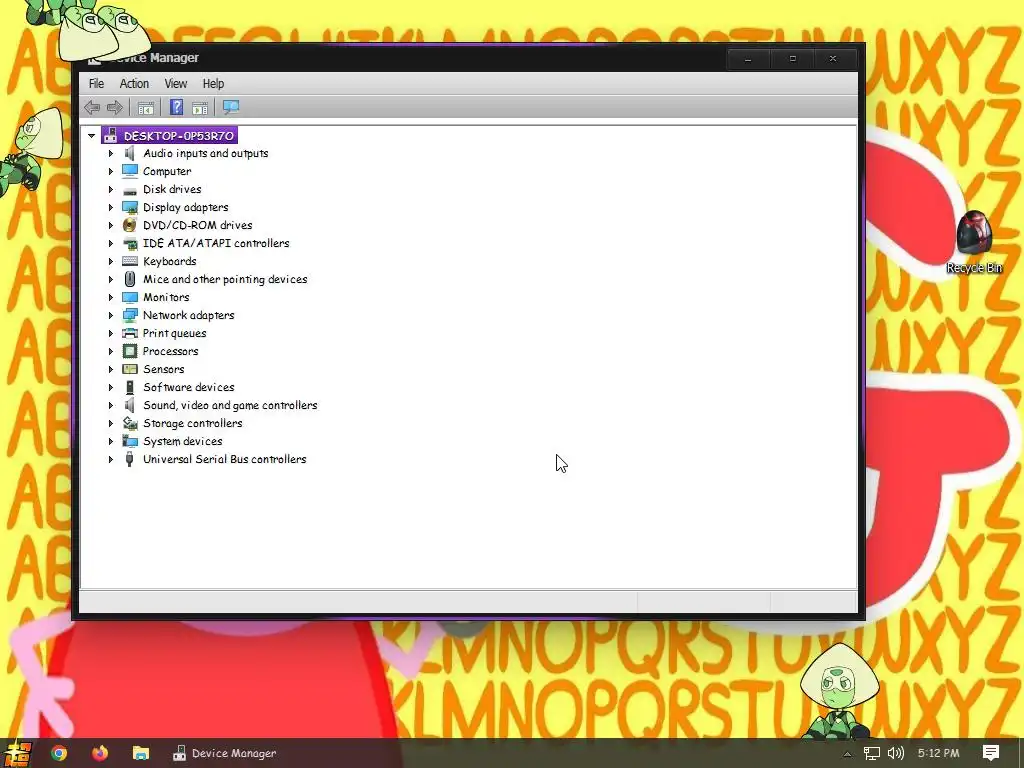The height and width of the screenshot is (768, 1024).
Task: Click the Back arrow toolbar icon
Action: [x=92, y=107]
